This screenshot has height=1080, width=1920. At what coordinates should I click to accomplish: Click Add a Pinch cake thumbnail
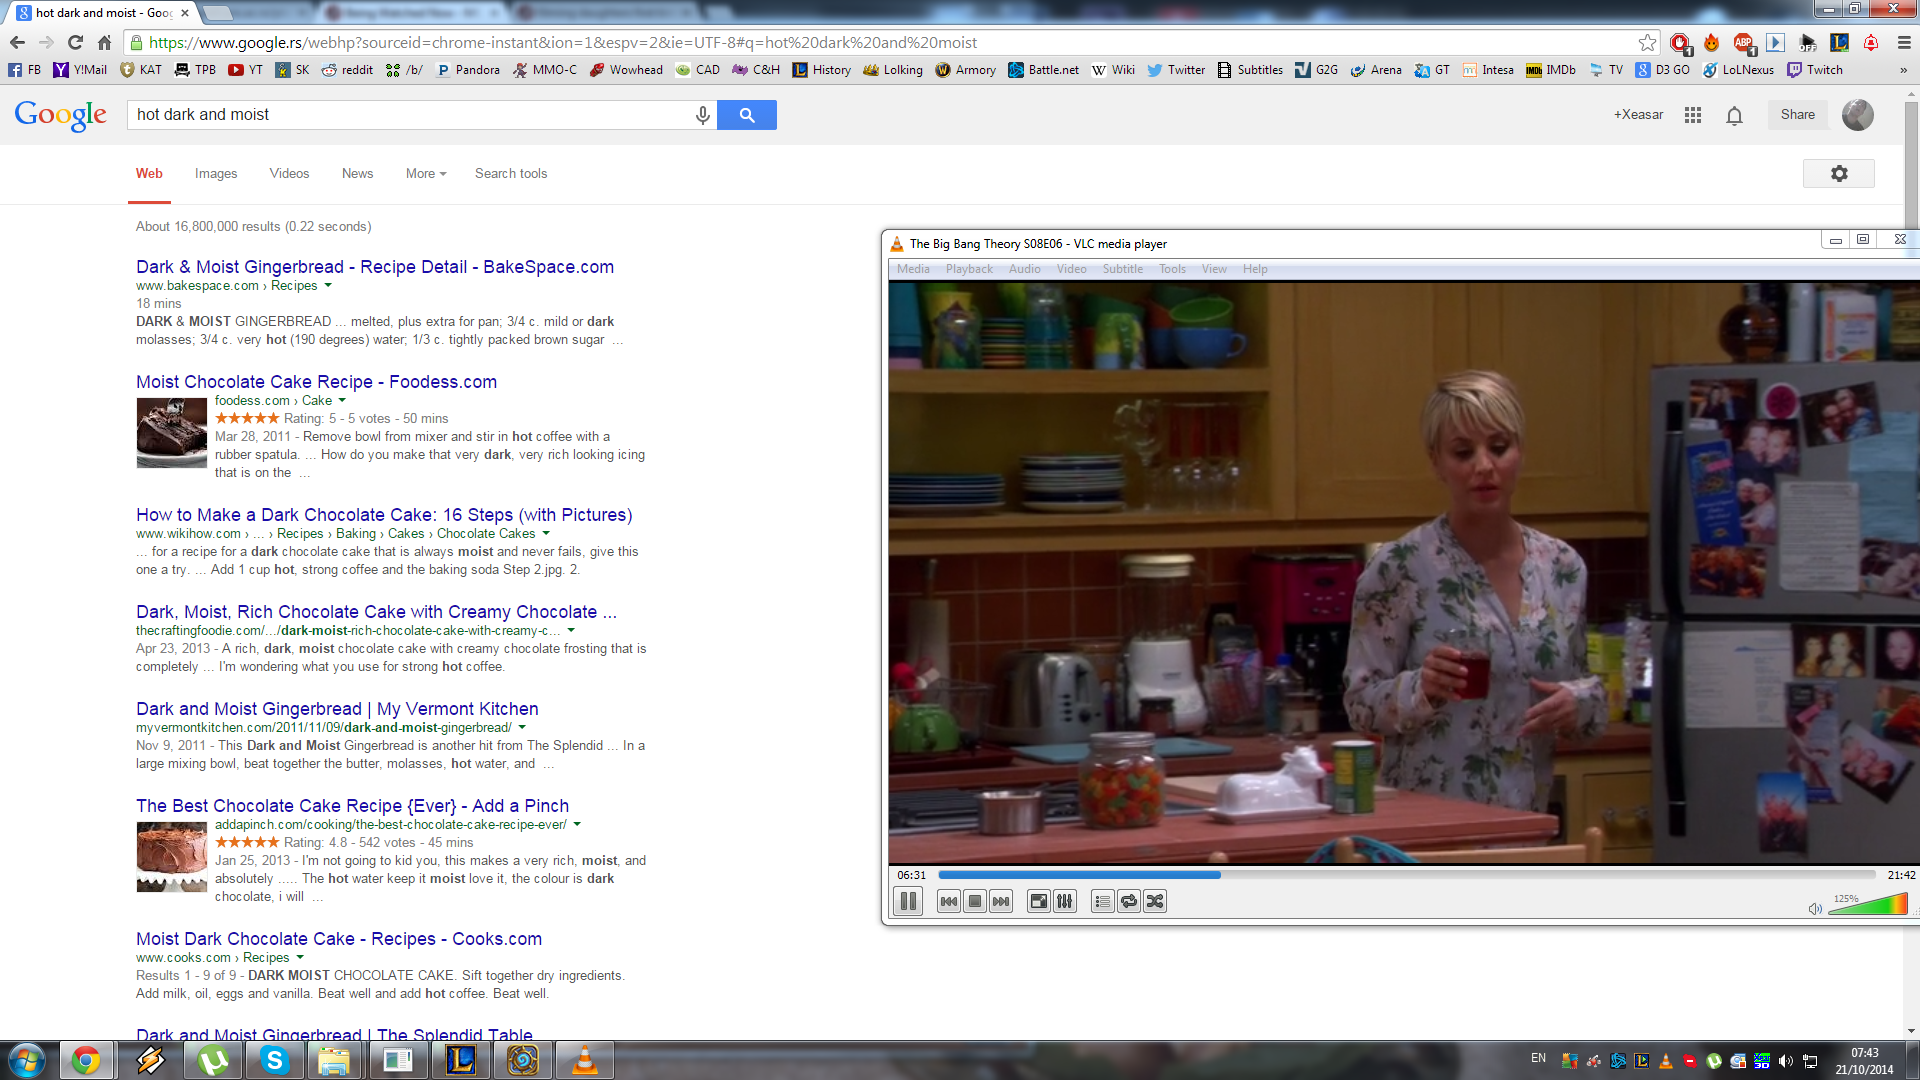coord(172,857)
